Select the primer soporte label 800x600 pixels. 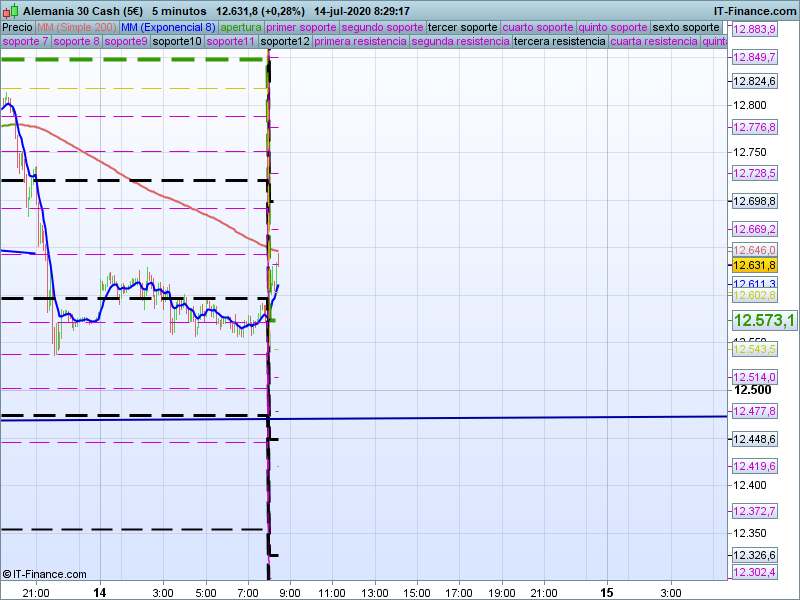click(301, 27)
